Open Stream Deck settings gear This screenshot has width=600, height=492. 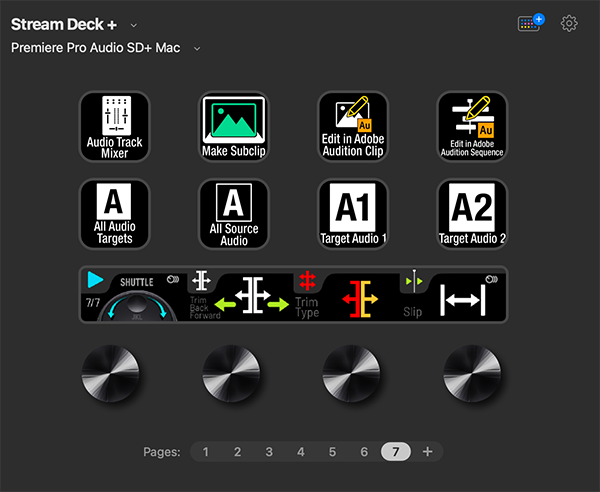point(569,24)
